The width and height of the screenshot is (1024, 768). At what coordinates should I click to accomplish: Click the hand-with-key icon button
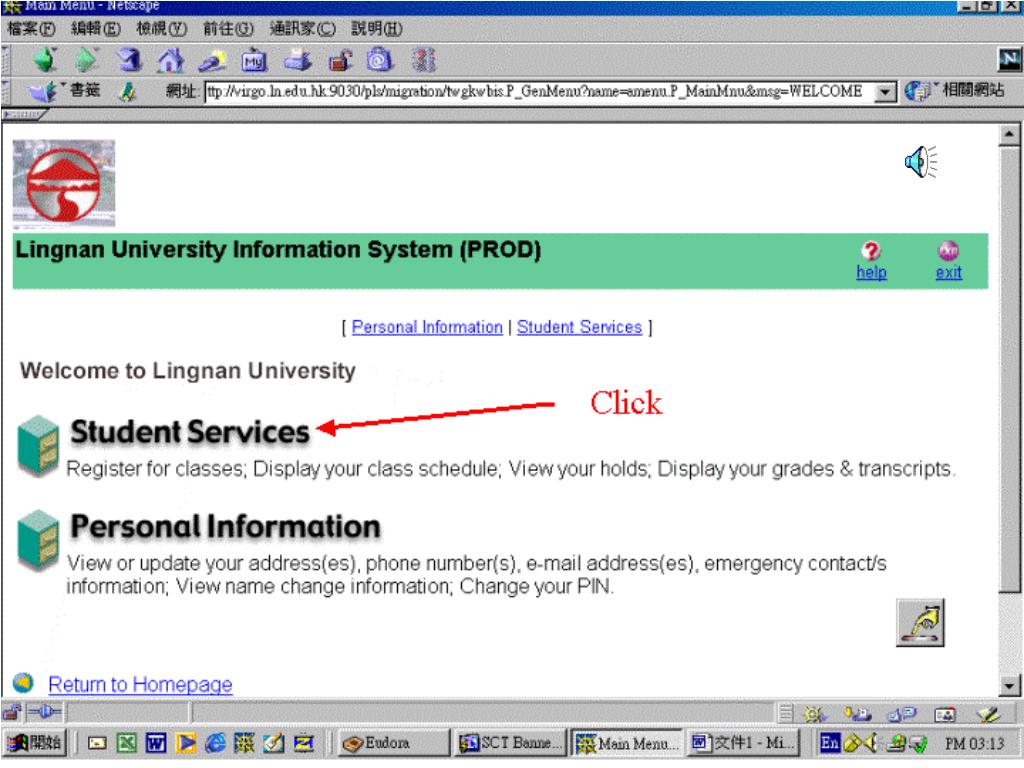[920, 623]
